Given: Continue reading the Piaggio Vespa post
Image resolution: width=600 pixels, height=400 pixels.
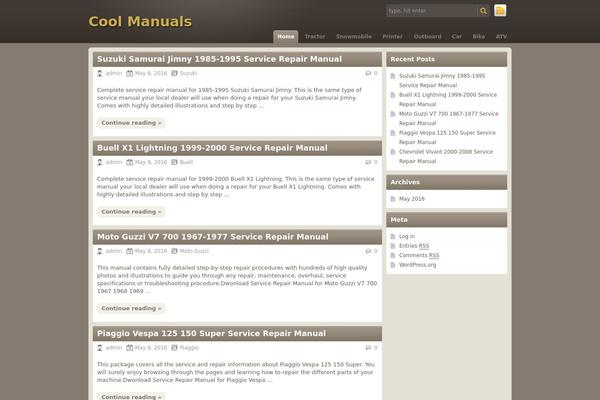Looking at the screenshot, I should click(x=131, y=397).
